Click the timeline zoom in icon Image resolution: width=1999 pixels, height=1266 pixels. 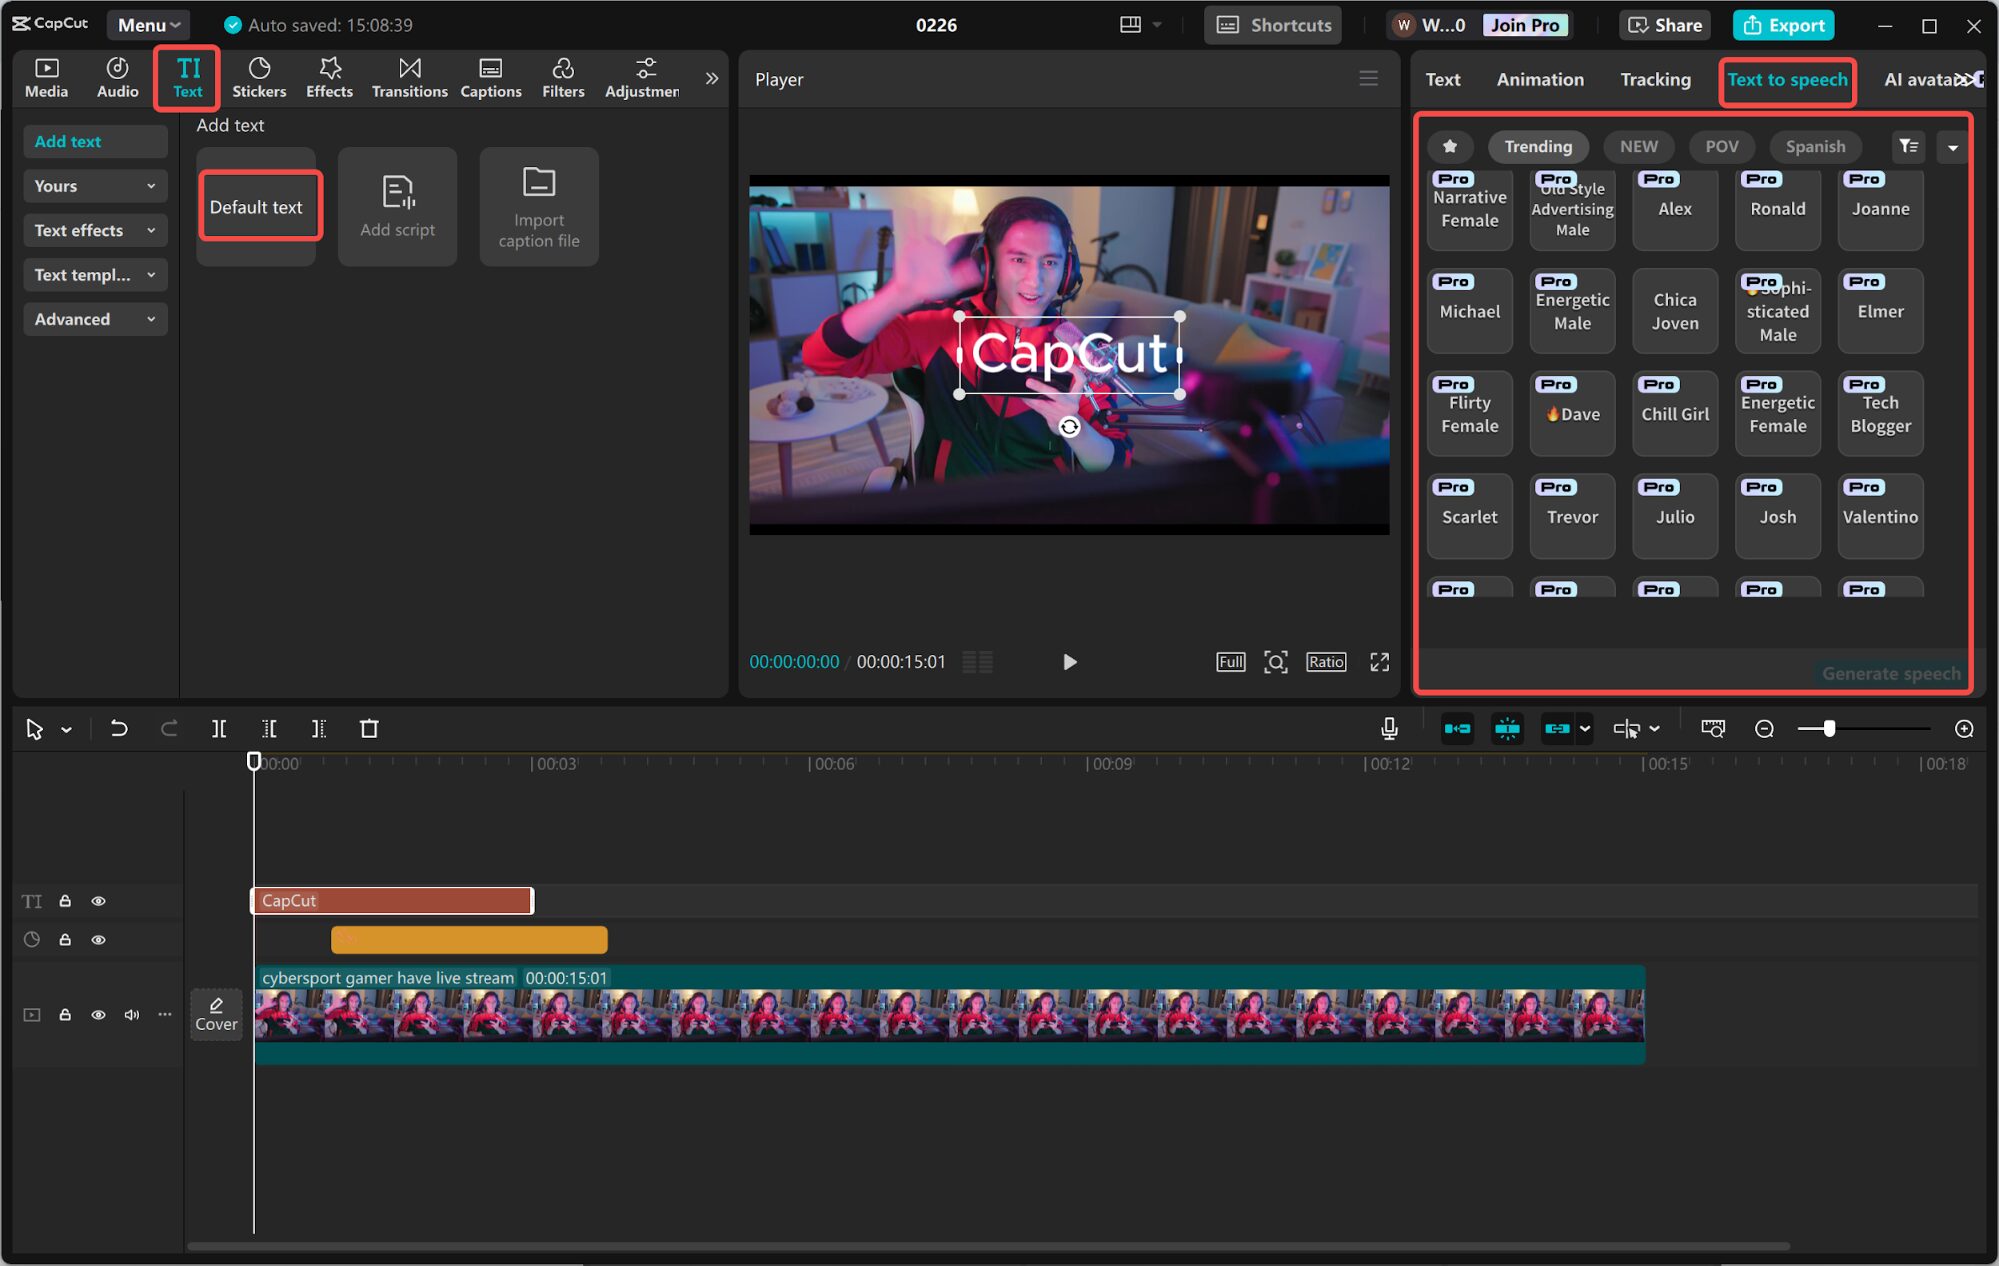(1964, 729)
